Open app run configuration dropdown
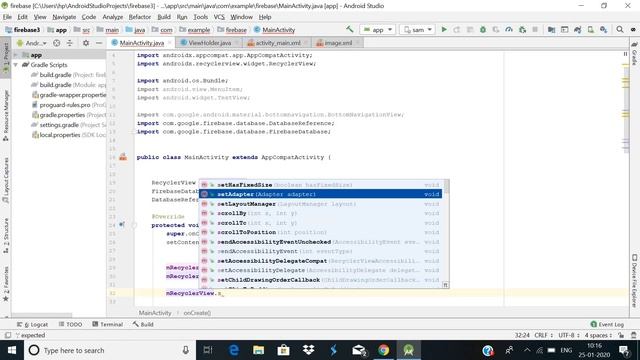 [378, 29]
